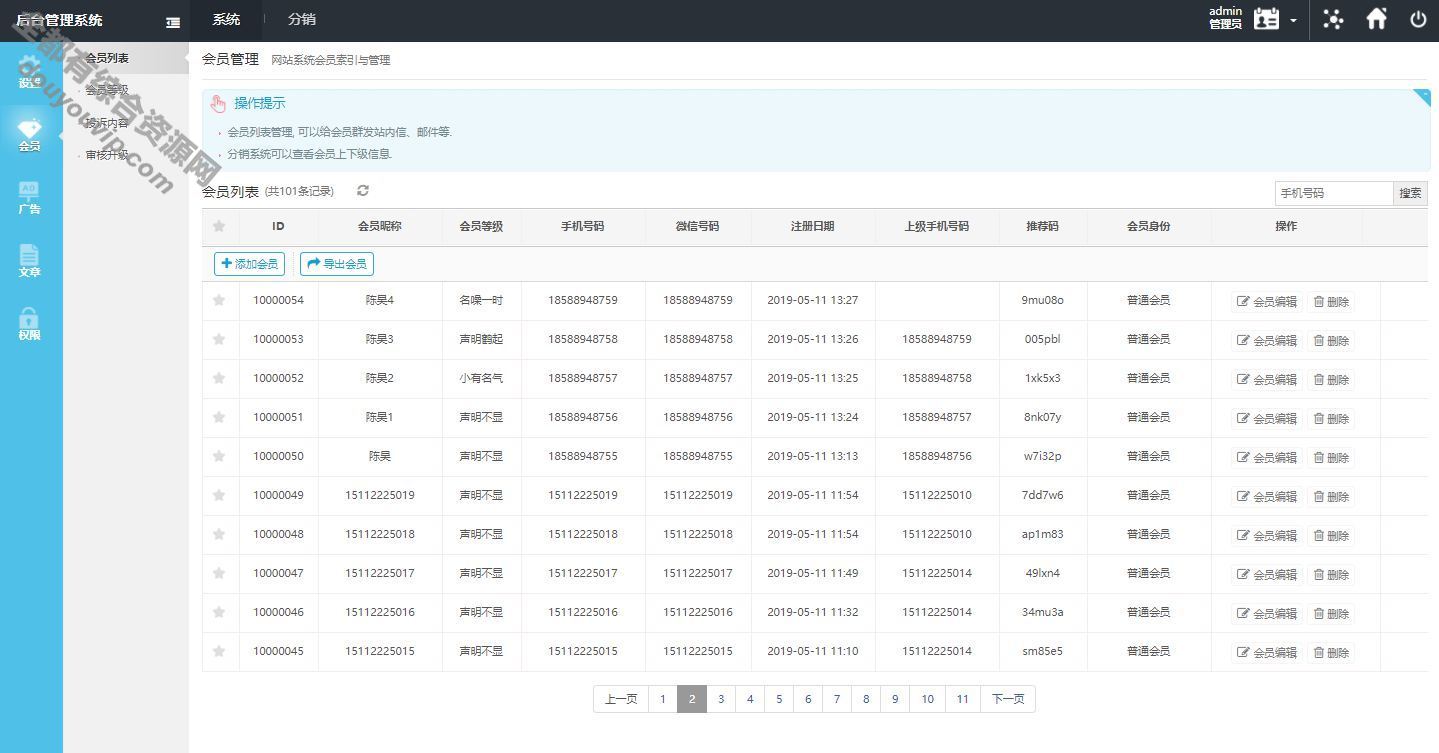Star the member row 10000053
Viewport: 1439px width, 753px height.
[219, 339]
